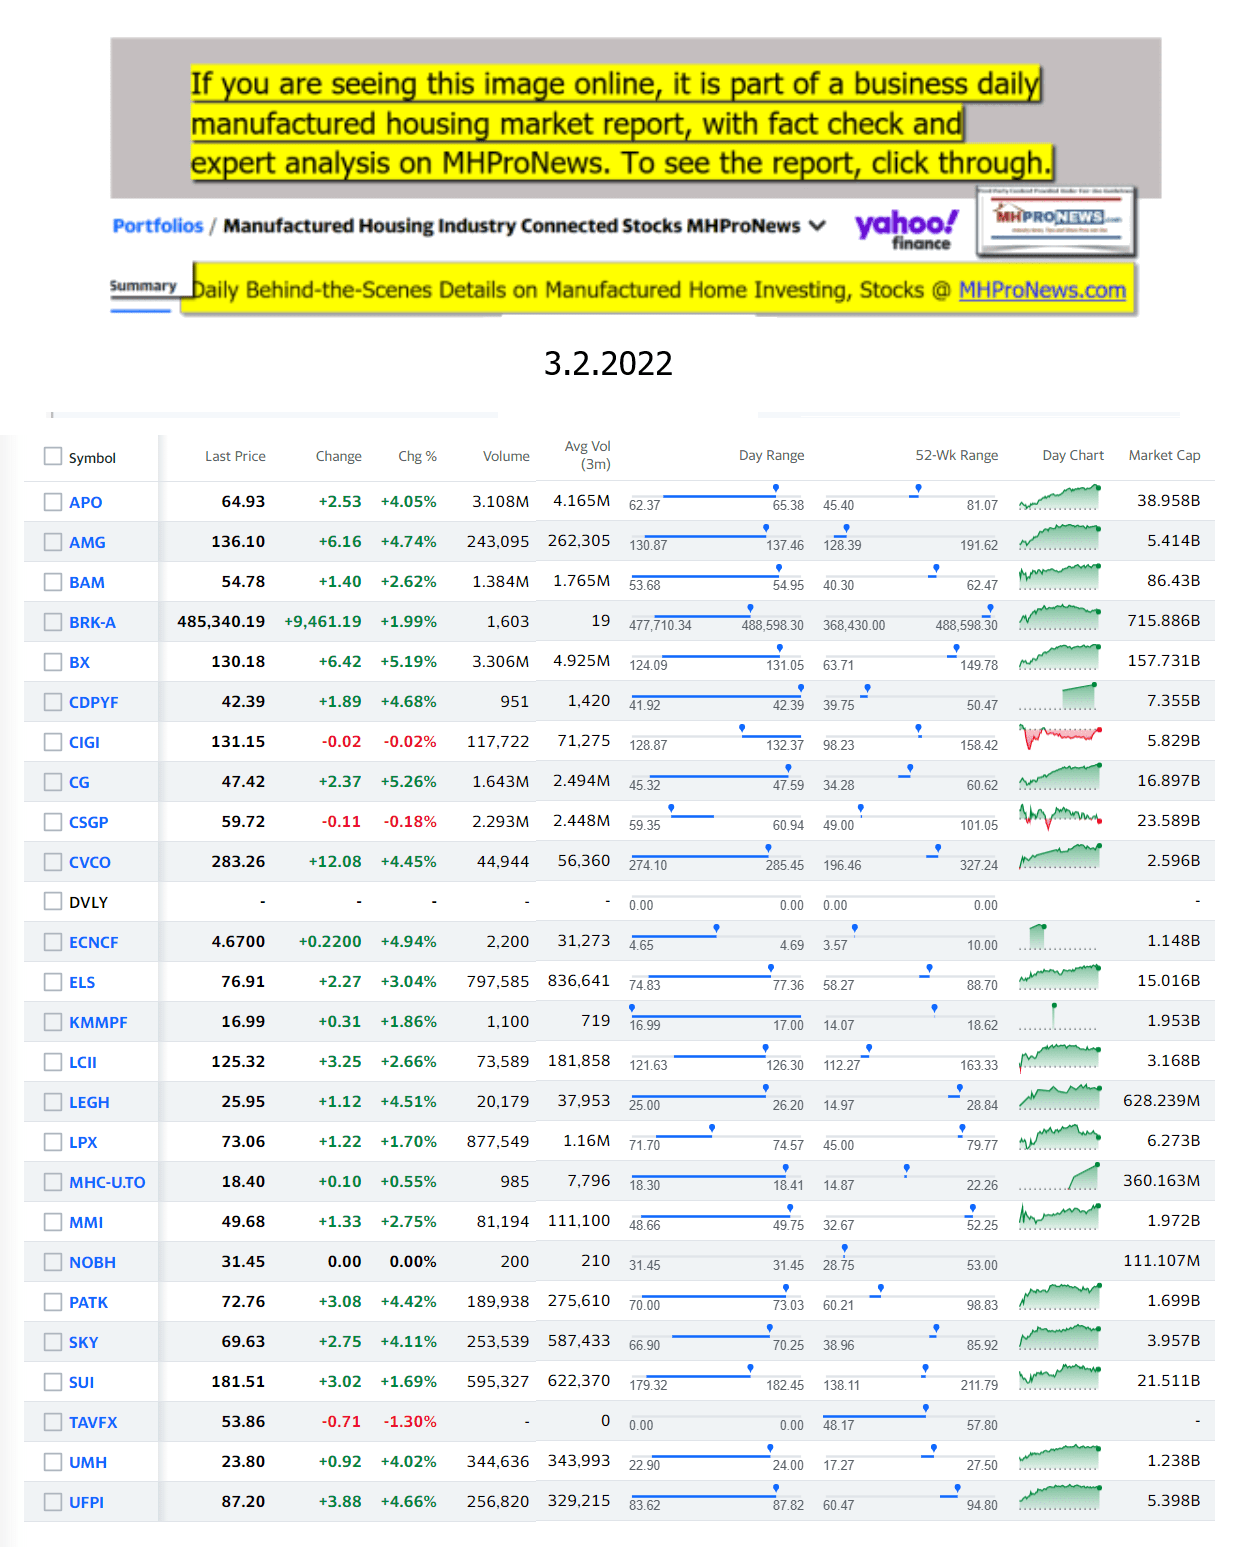Image resolution: width=1243 pixels, height=1547 pixels.
Task: Check the CVCO row checkbox
Action: coord(53,862)
